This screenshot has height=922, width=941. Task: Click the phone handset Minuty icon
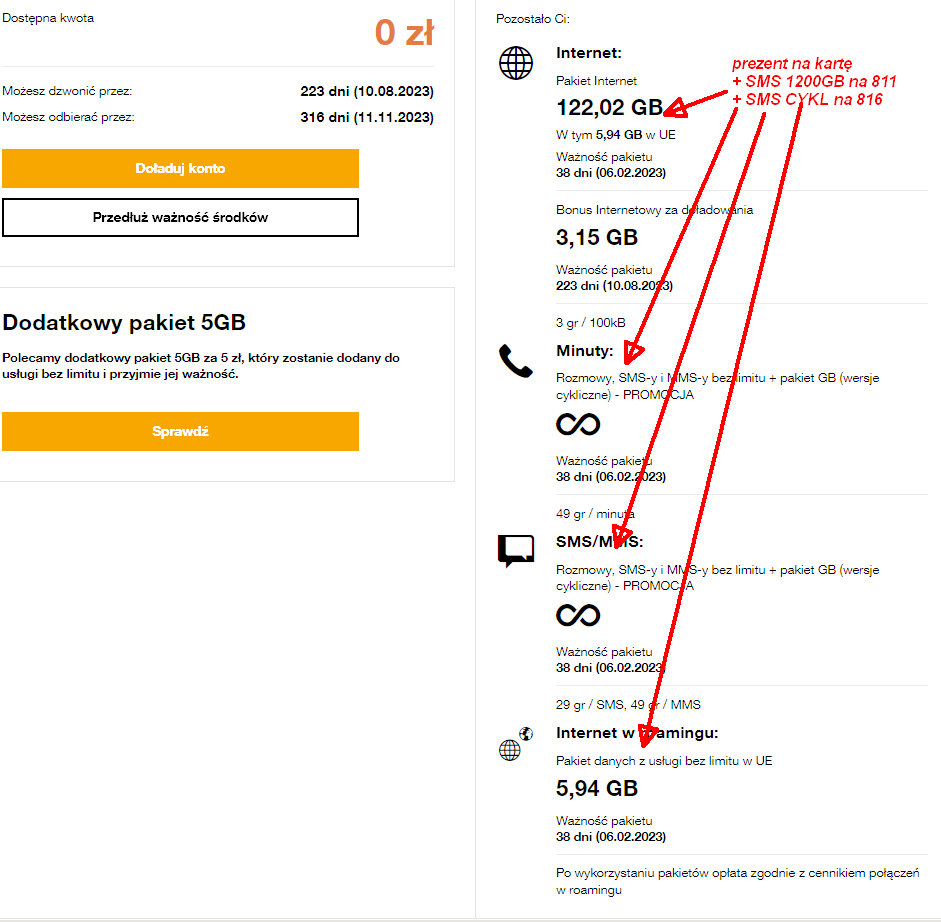coord(515,360)
